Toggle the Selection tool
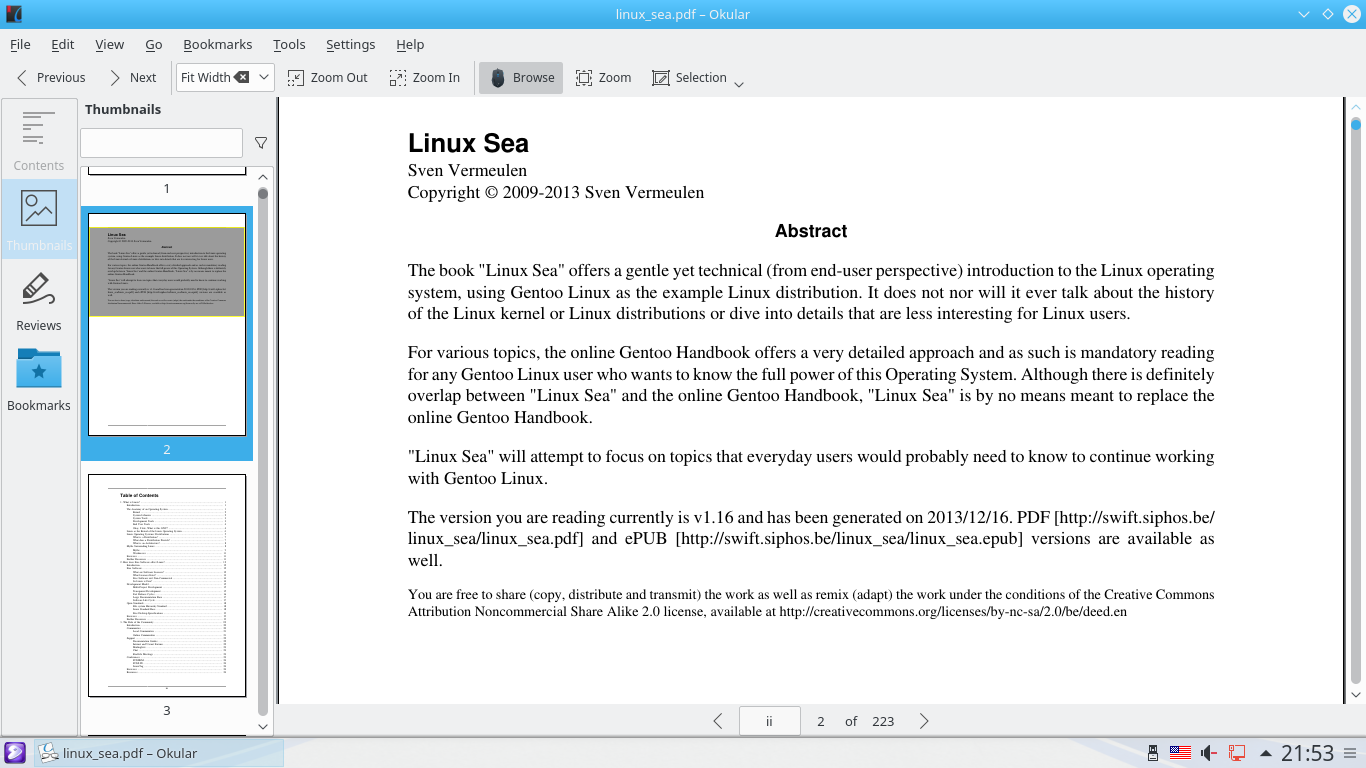 pos(689,77)
